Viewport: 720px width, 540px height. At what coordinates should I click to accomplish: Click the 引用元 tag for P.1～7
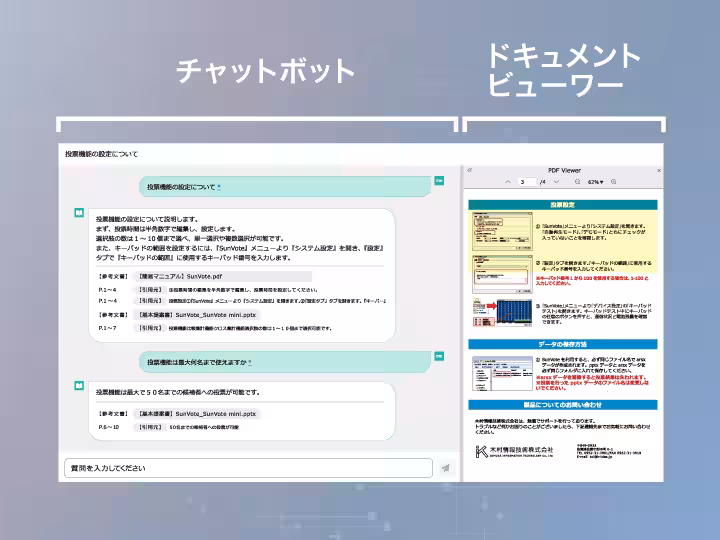point(152,327)
